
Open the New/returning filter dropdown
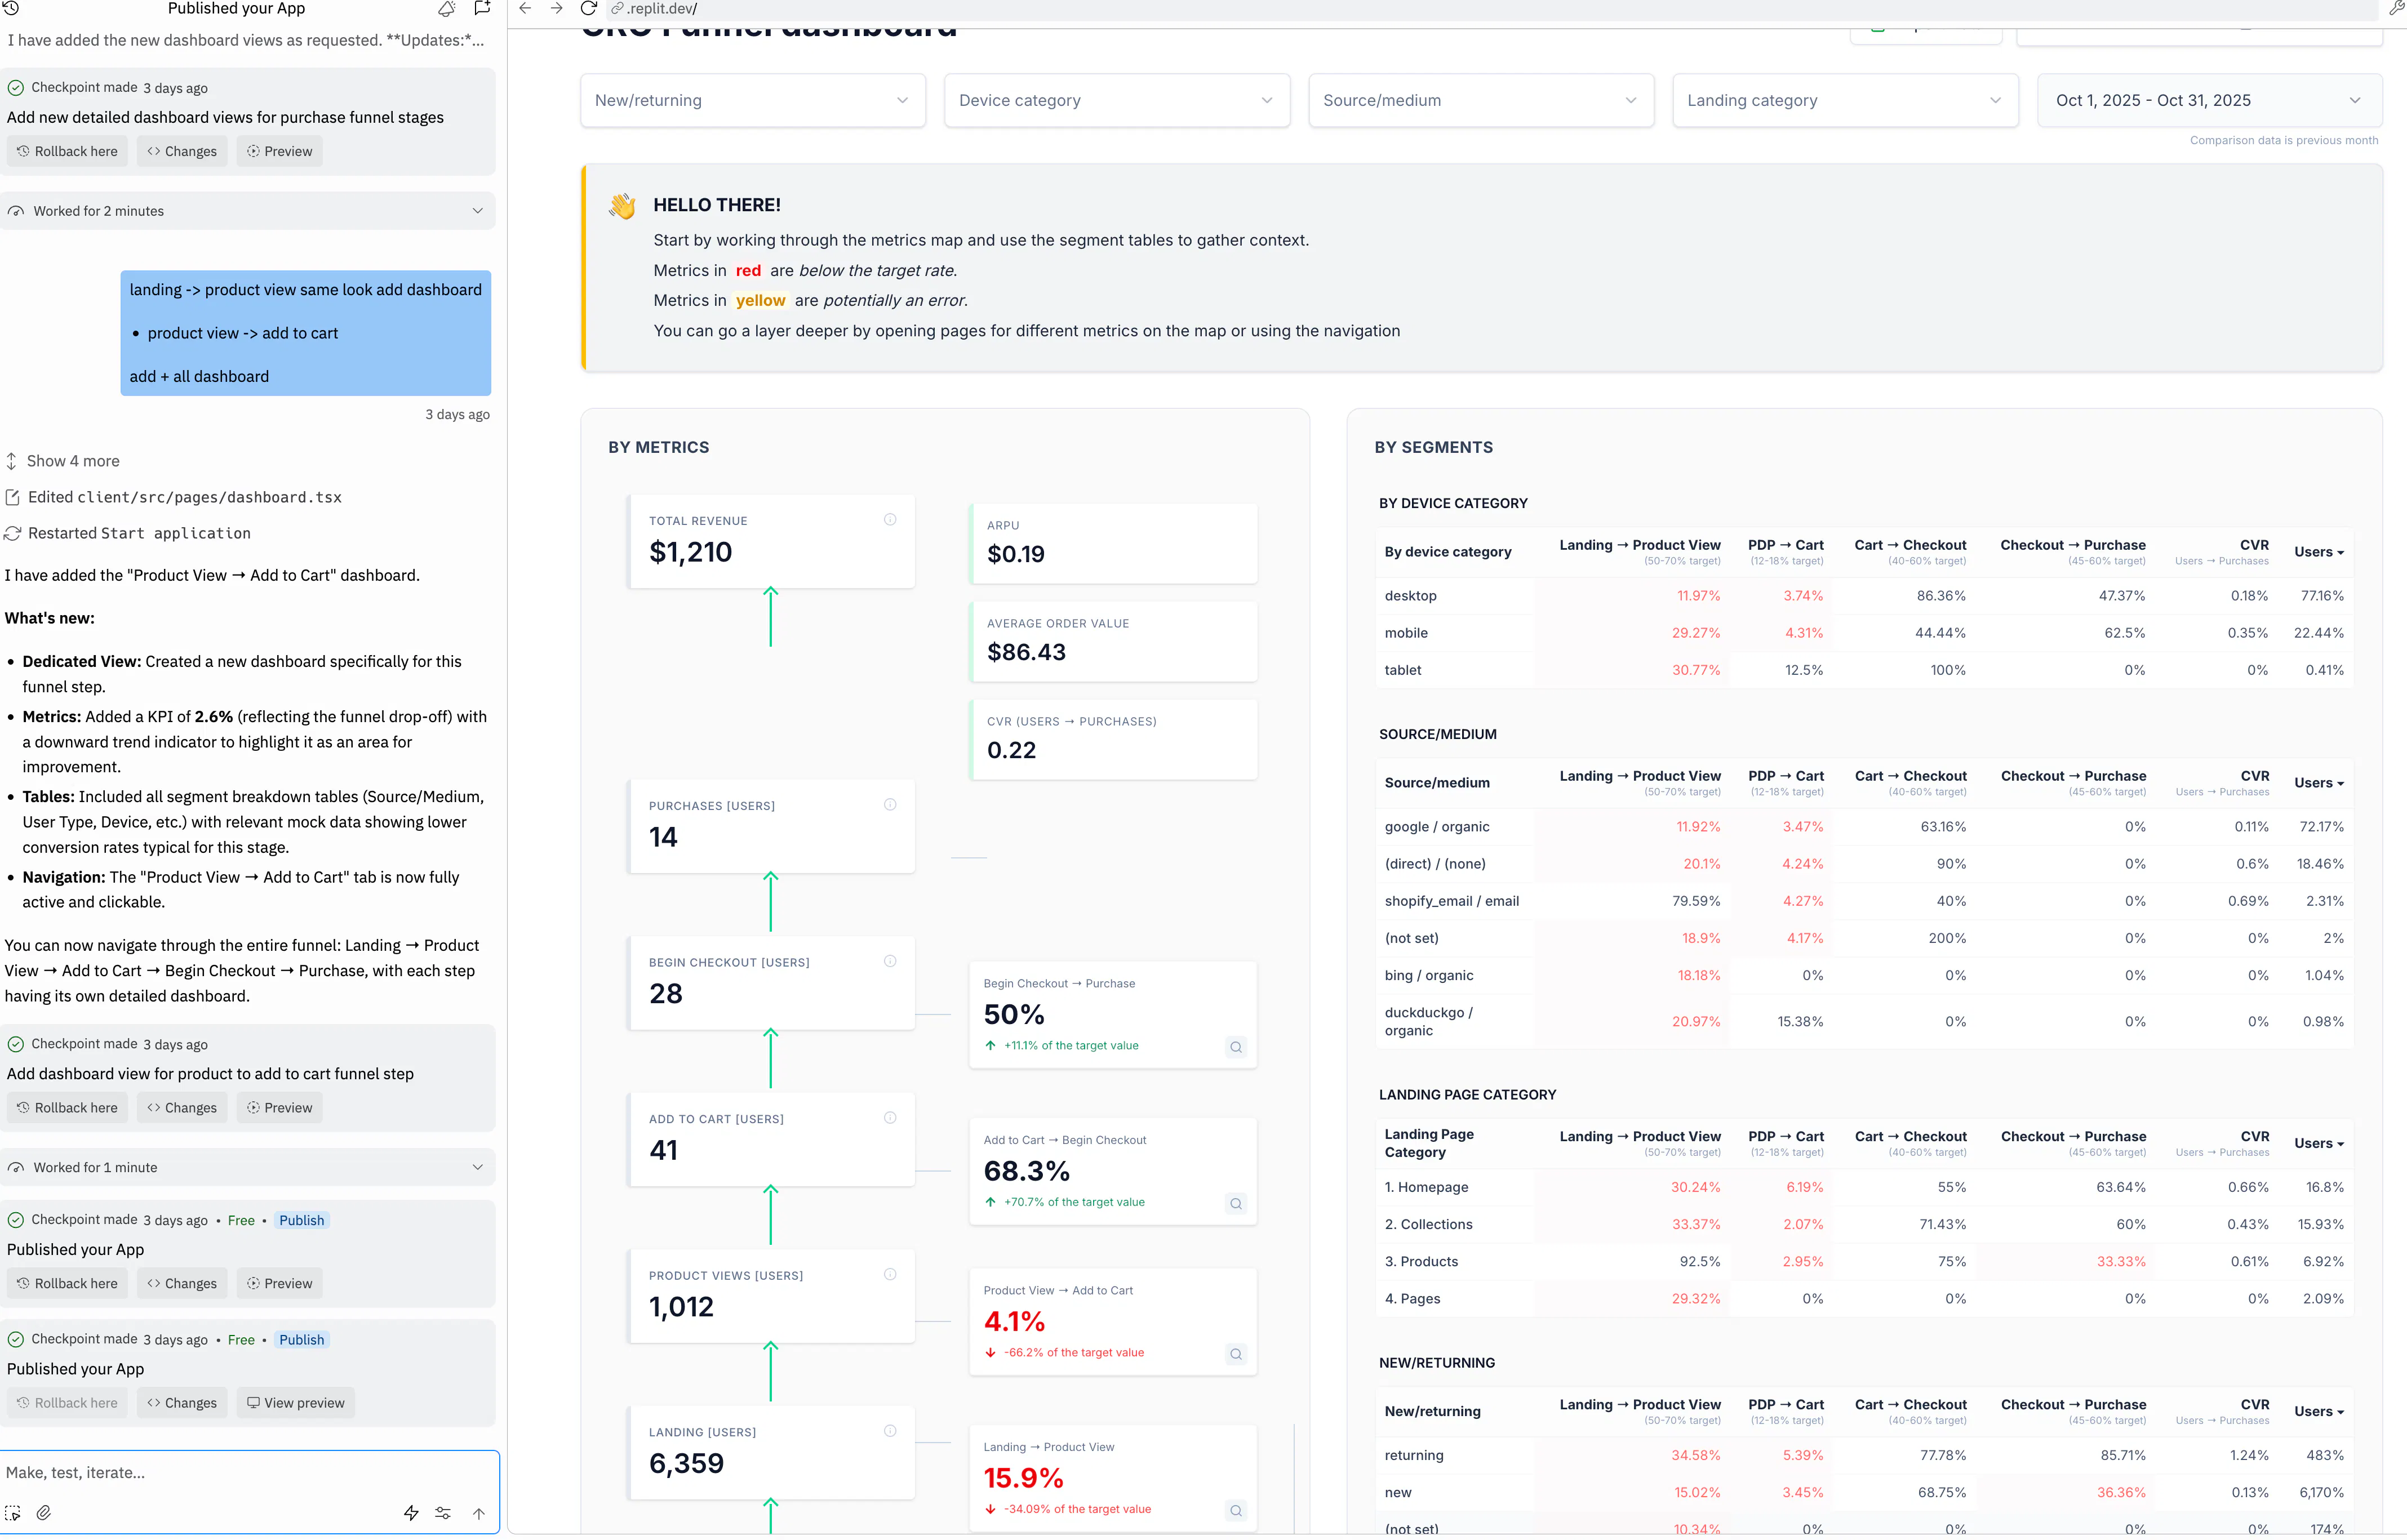(753, 100)
